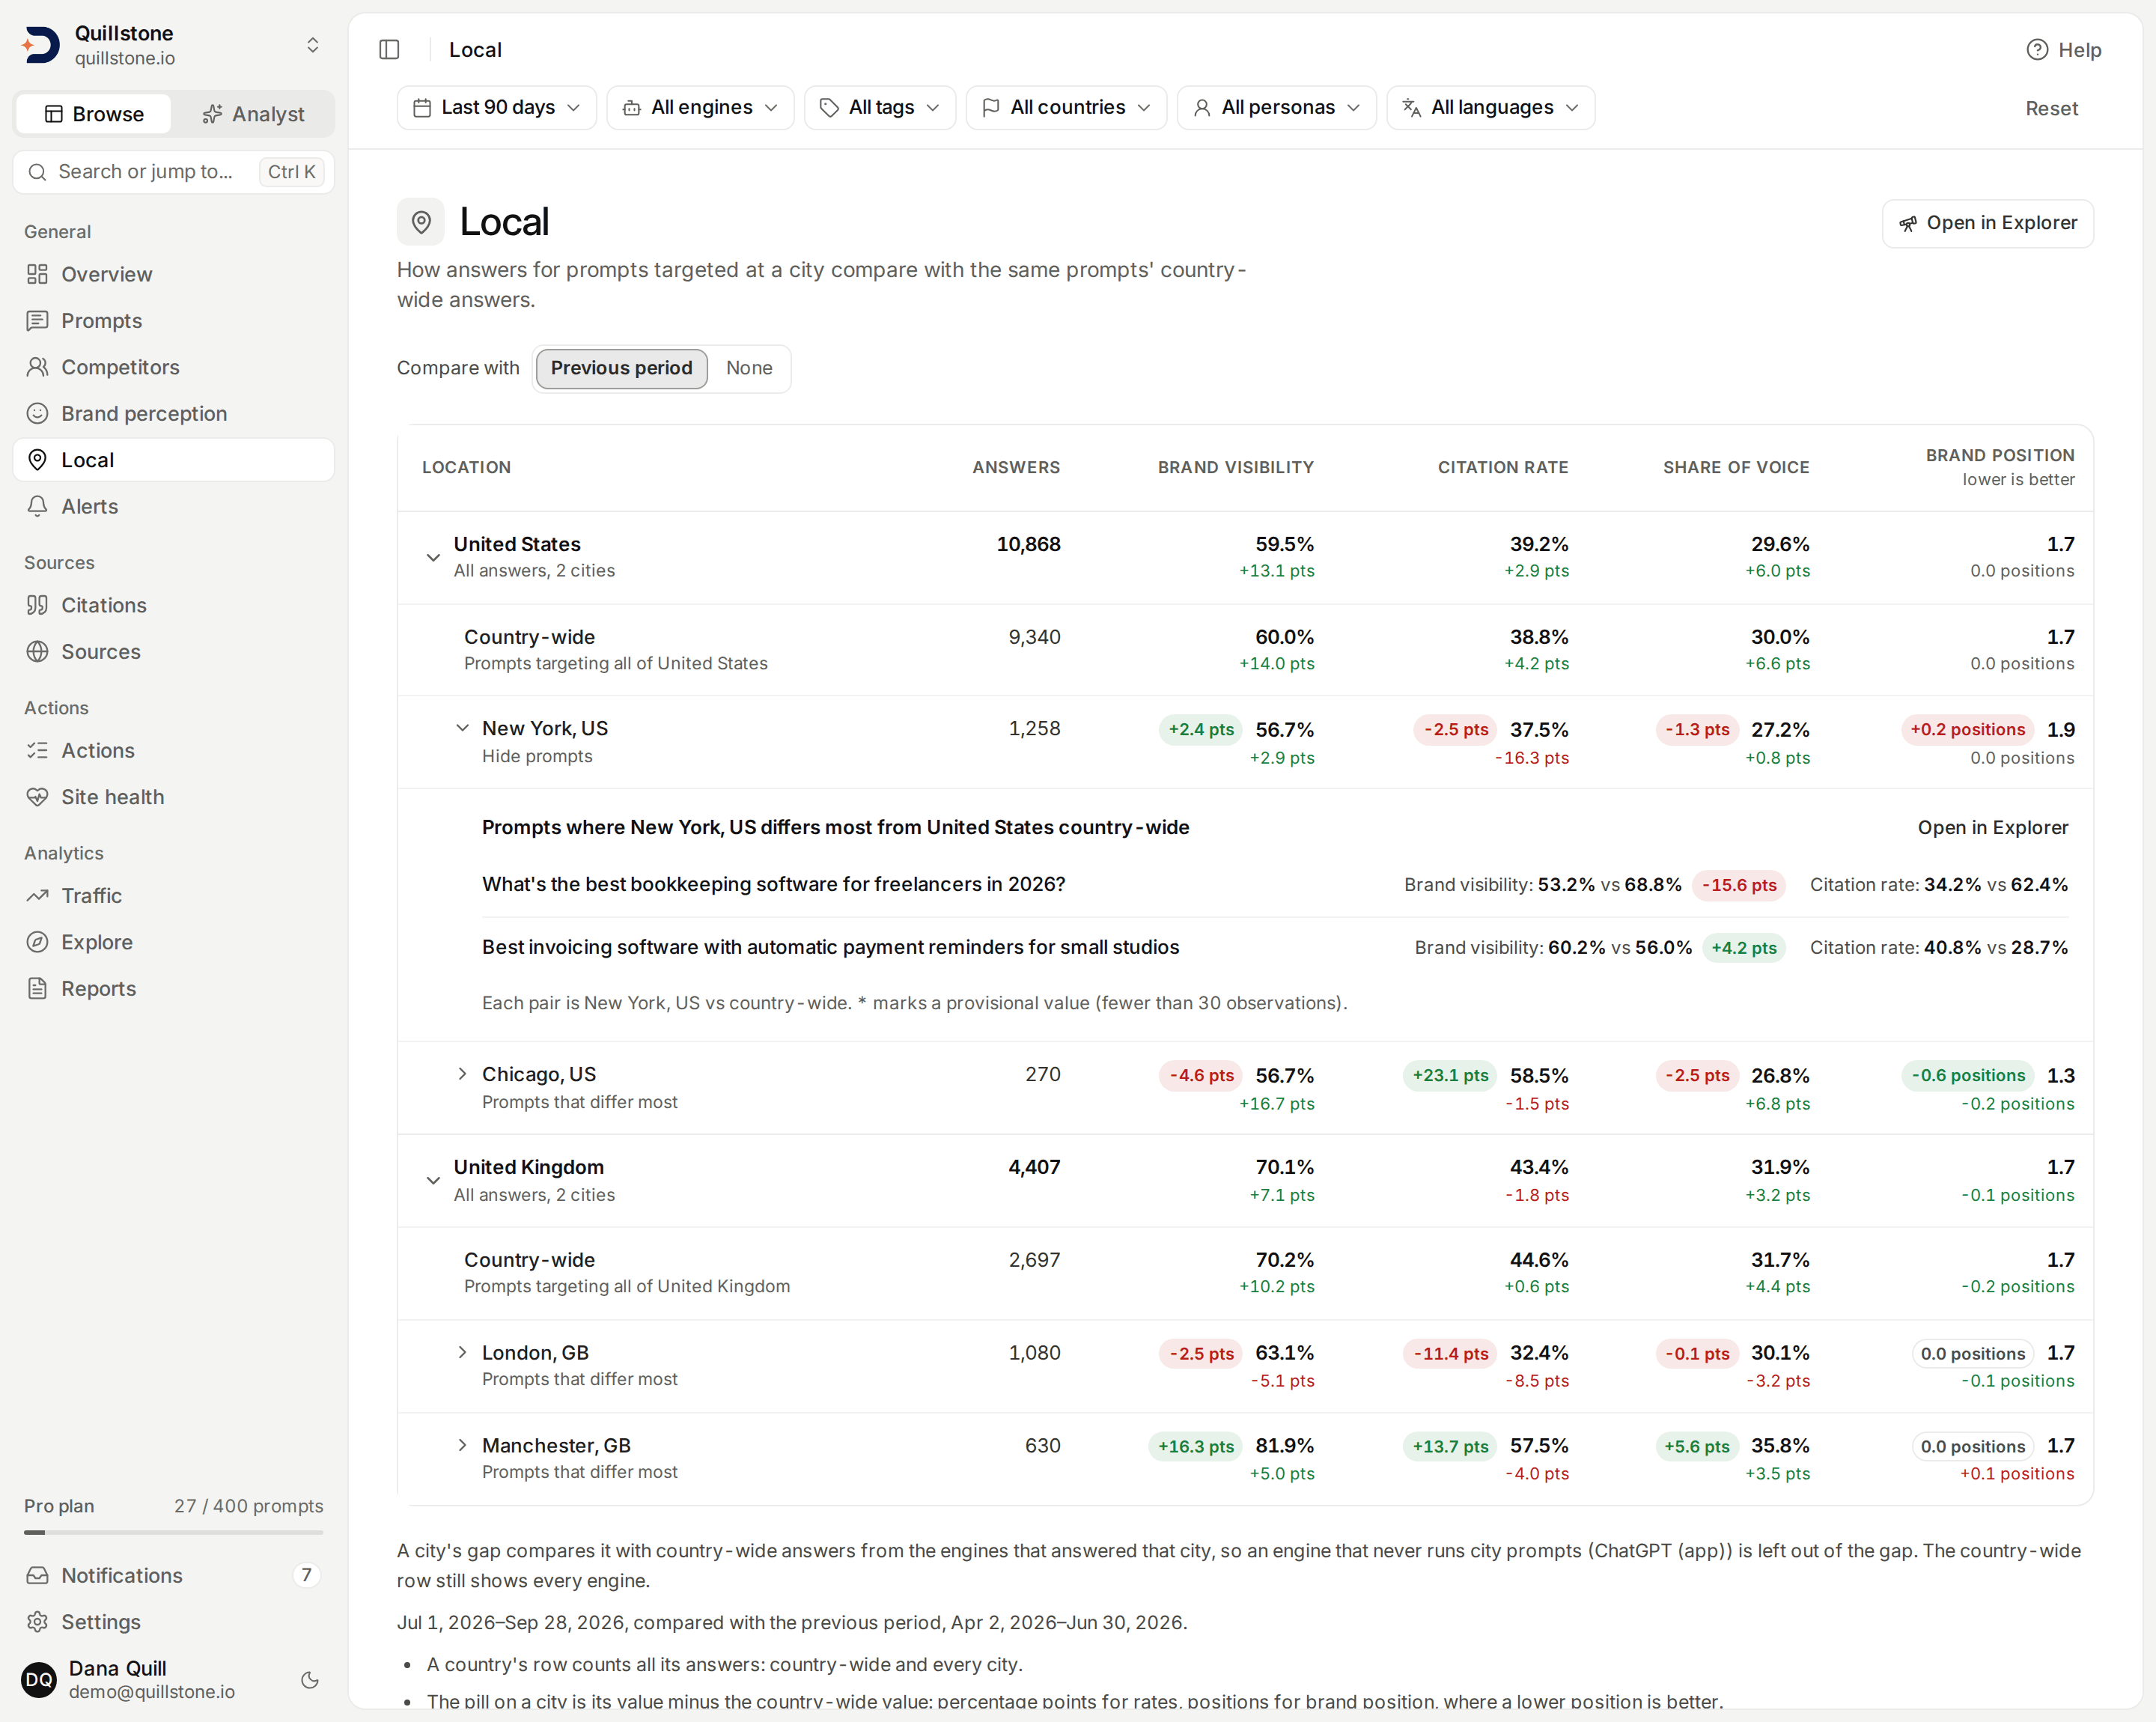This screenshot has width=2156, height=1722.
Task: Click the Pro plan prompts usage bar
Action: 174,1532
